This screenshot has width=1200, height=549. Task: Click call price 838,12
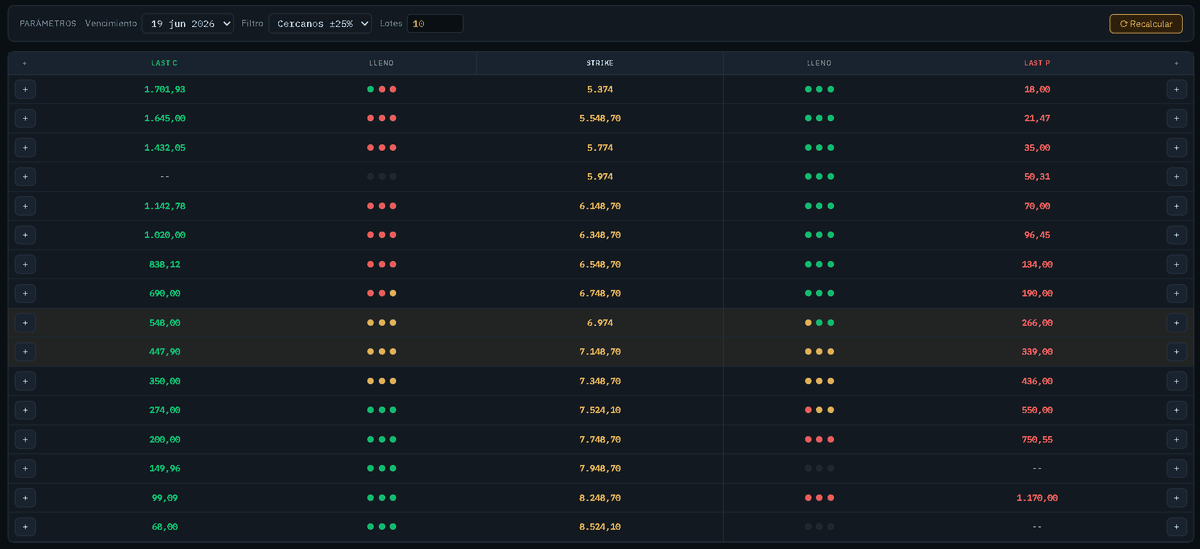coord(164,264)
